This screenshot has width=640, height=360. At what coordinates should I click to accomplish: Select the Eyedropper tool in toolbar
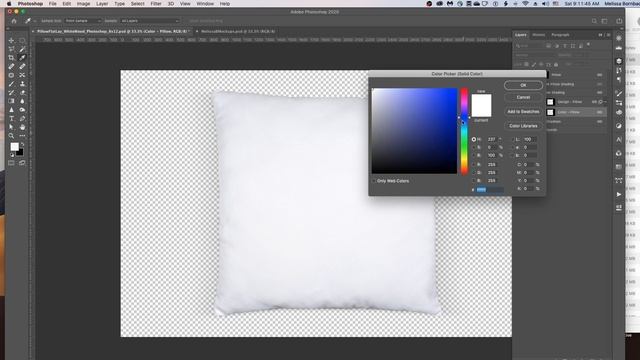click(22, 58)
